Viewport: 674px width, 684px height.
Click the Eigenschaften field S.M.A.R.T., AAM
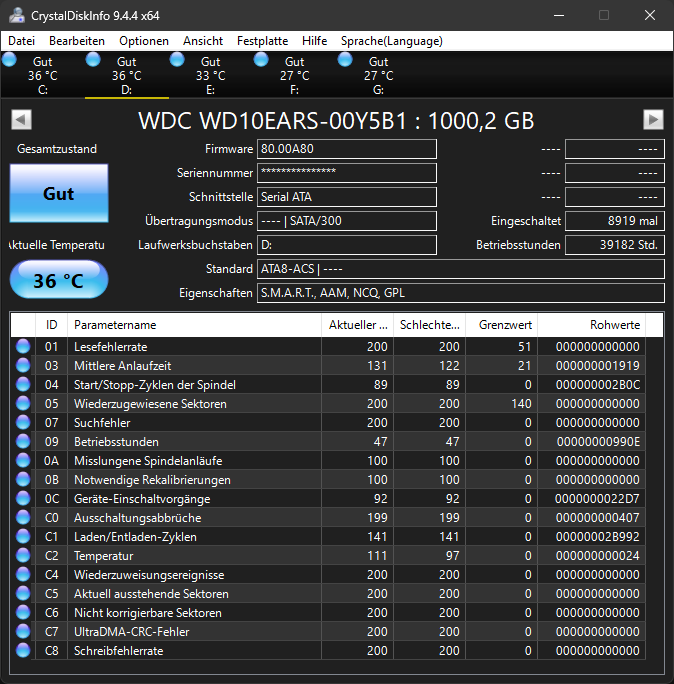click(x=461, y=293)
